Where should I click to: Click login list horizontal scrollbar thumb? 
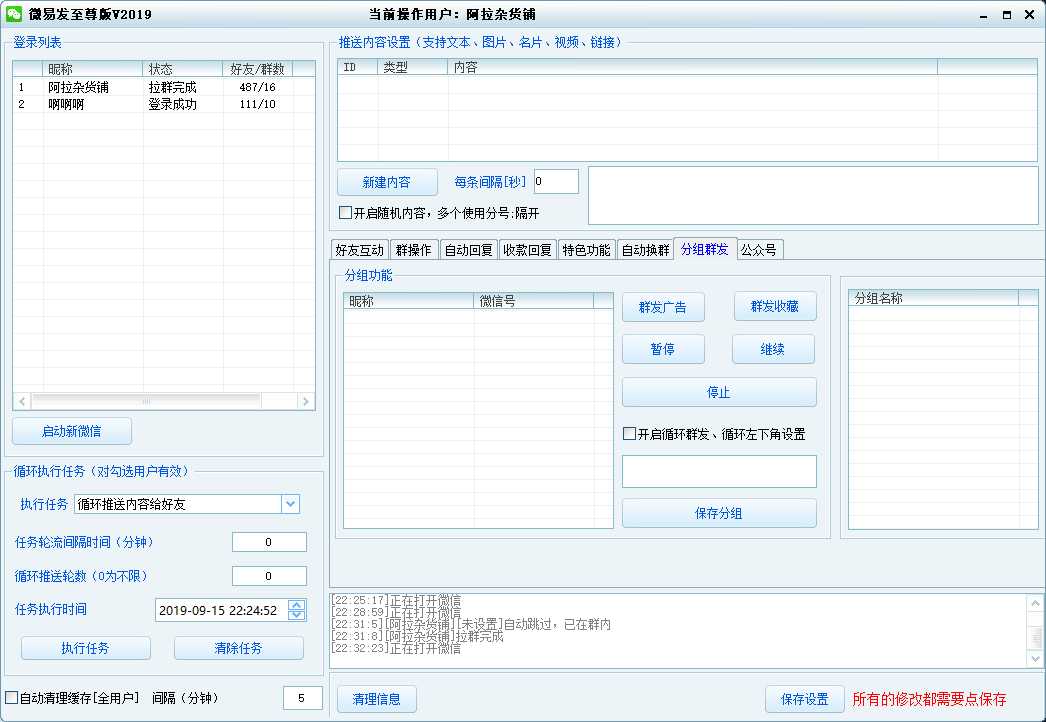click(x=146, y=401)
